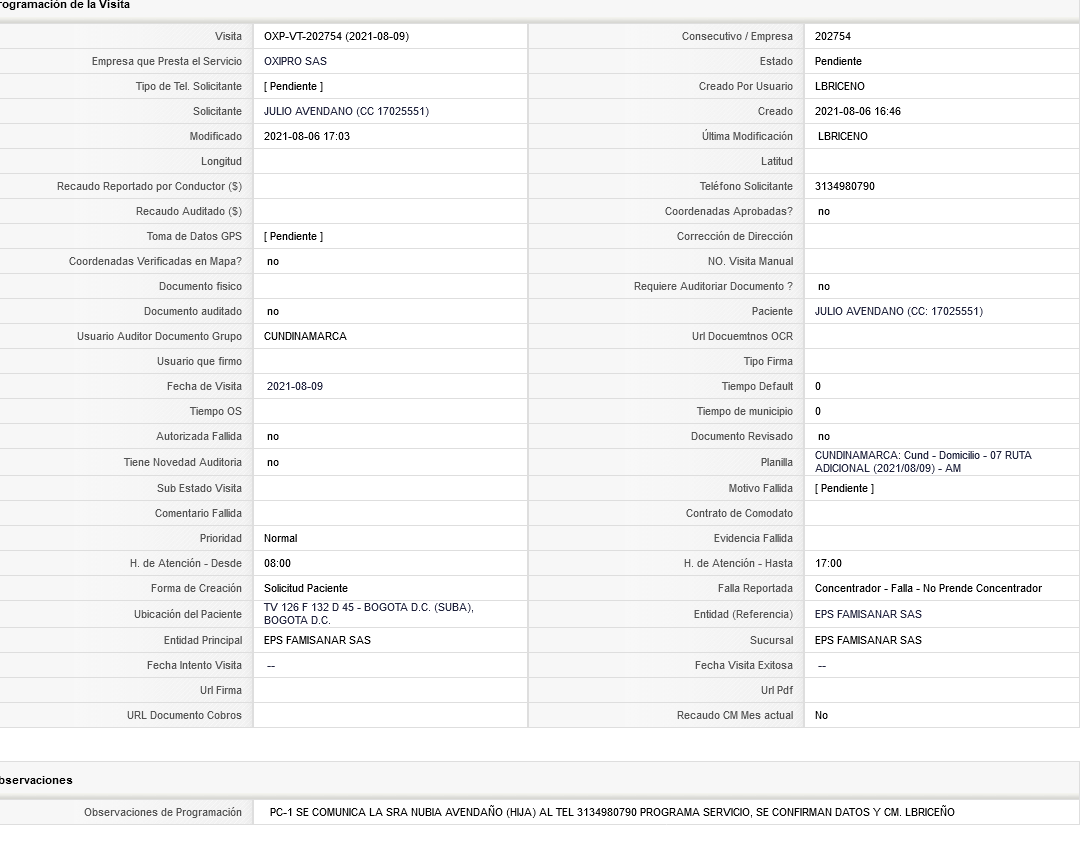Select the visit code OXP-VT-202754 (2021-08-09)
1088x848 pixels.
(x=337, y=36)
